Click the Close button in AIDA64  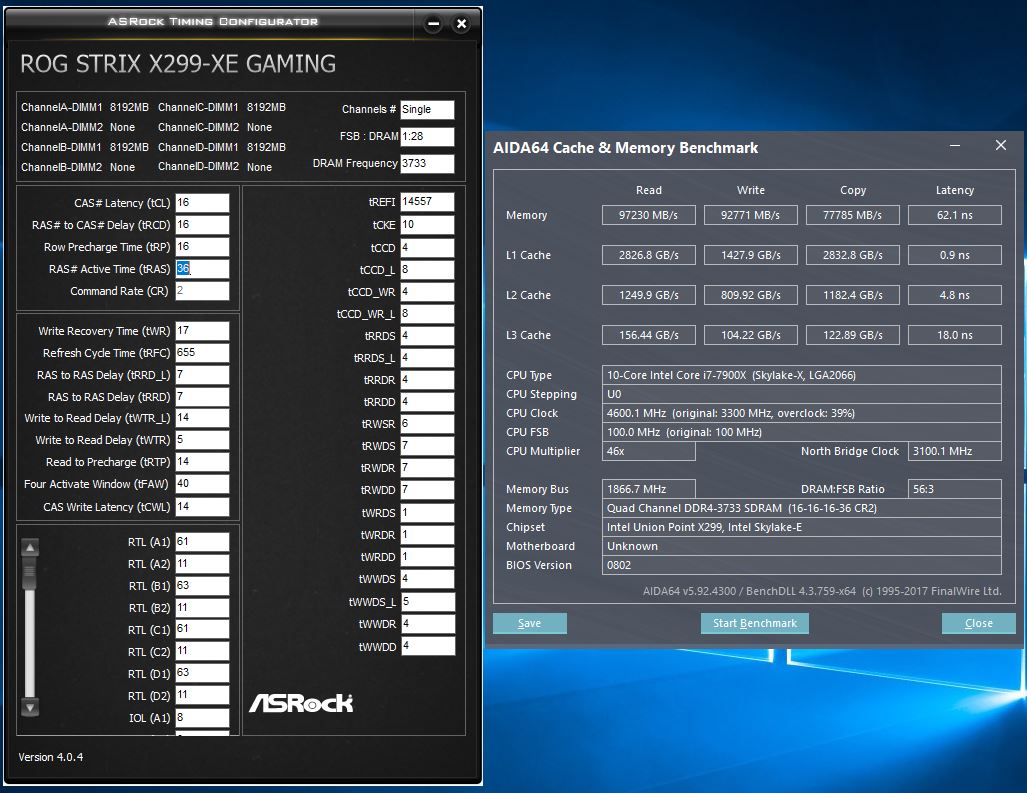[x=979, y=623]
